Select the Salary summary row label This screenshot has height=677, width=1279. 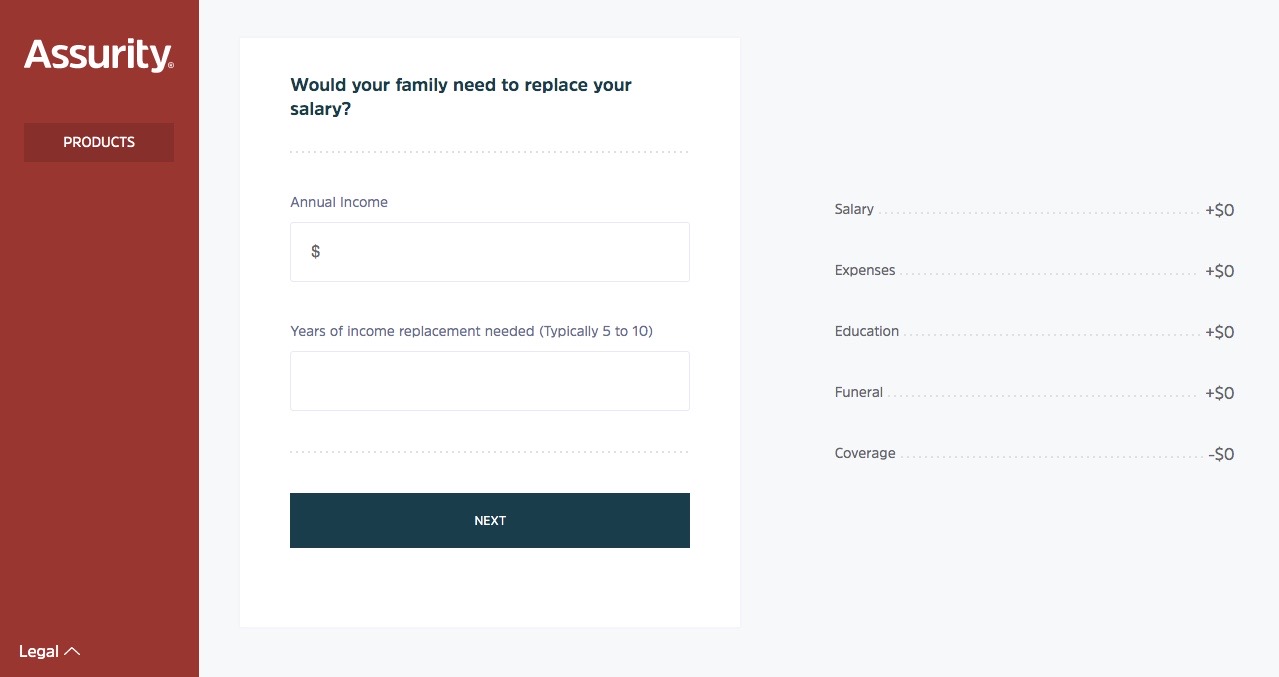coord(854,209)
